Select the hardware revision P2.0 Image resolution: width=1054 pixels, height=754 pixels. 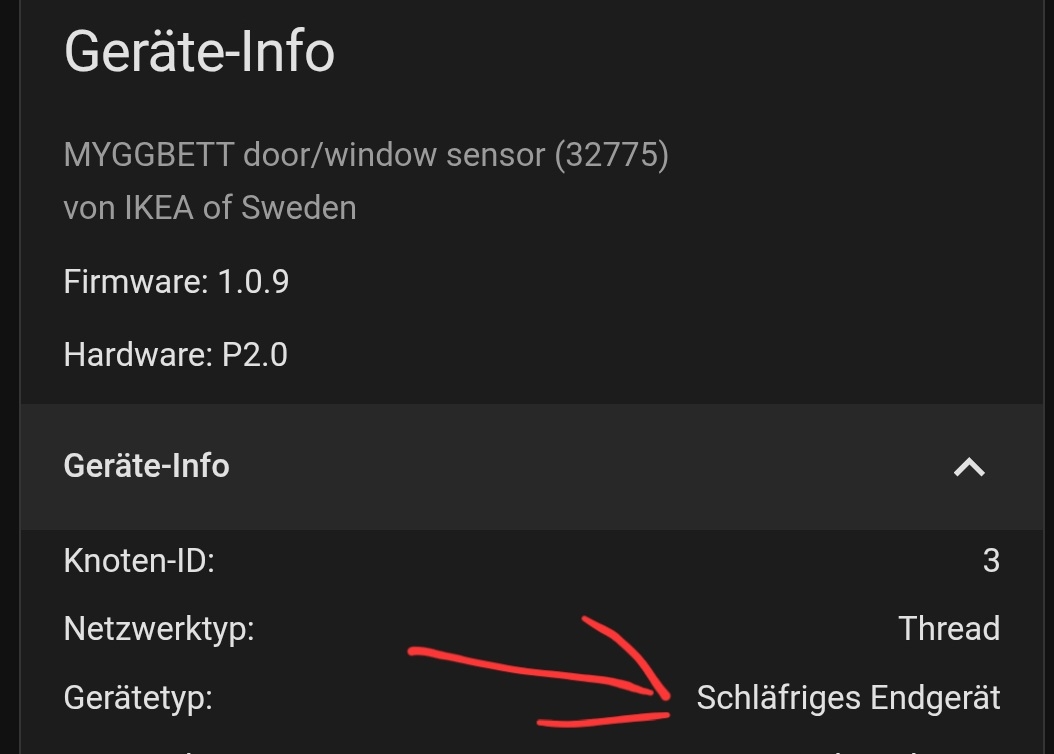[254, 355]
